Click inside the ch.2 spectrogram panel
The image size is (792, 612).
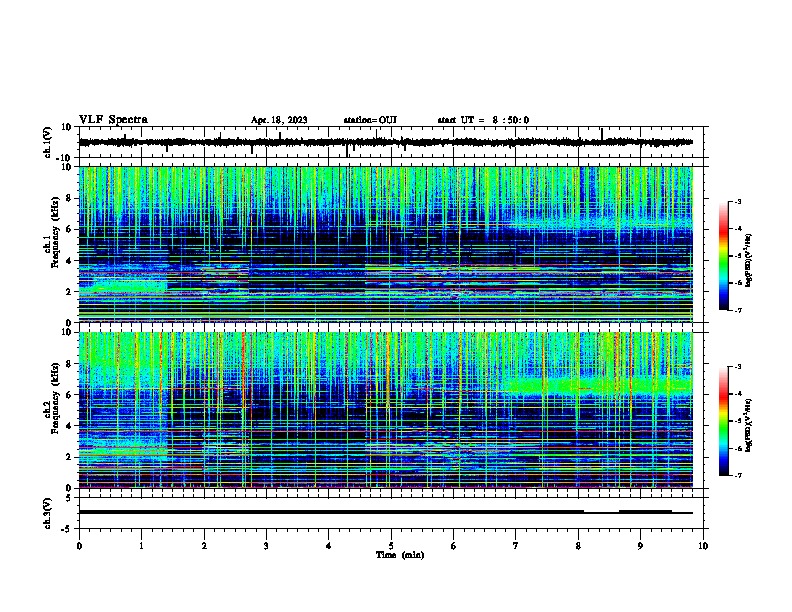coord(386,410)
